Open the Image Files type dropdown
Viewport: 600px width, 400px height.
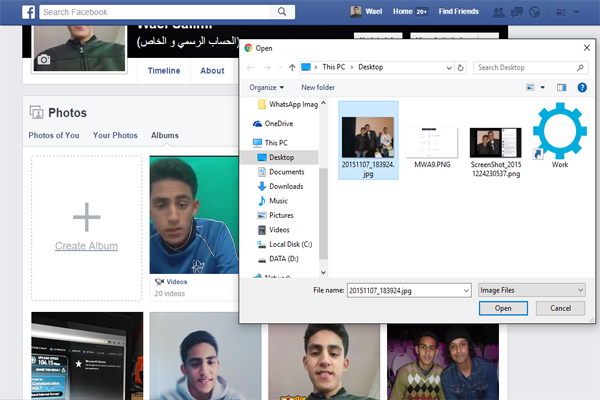pos(530,289)
